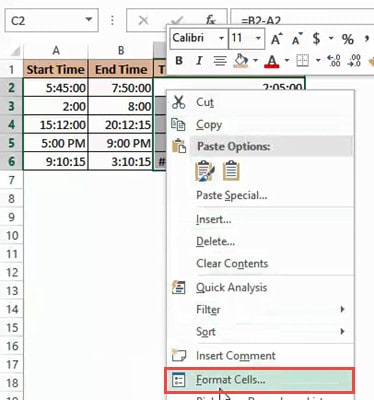The image size is (374, 400).
Task: Click the increase decimal icon
Action: (334, 61)
